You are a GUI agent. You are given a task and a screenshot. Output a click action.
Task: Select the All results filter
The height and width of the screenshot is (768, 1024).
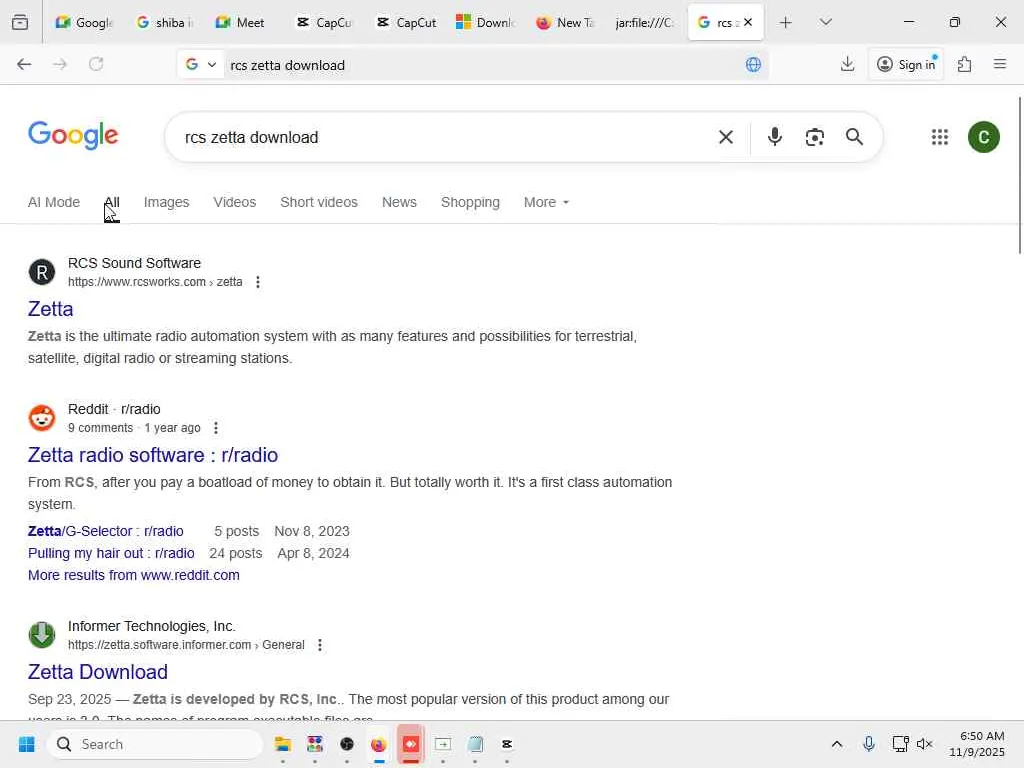(112, 202)
